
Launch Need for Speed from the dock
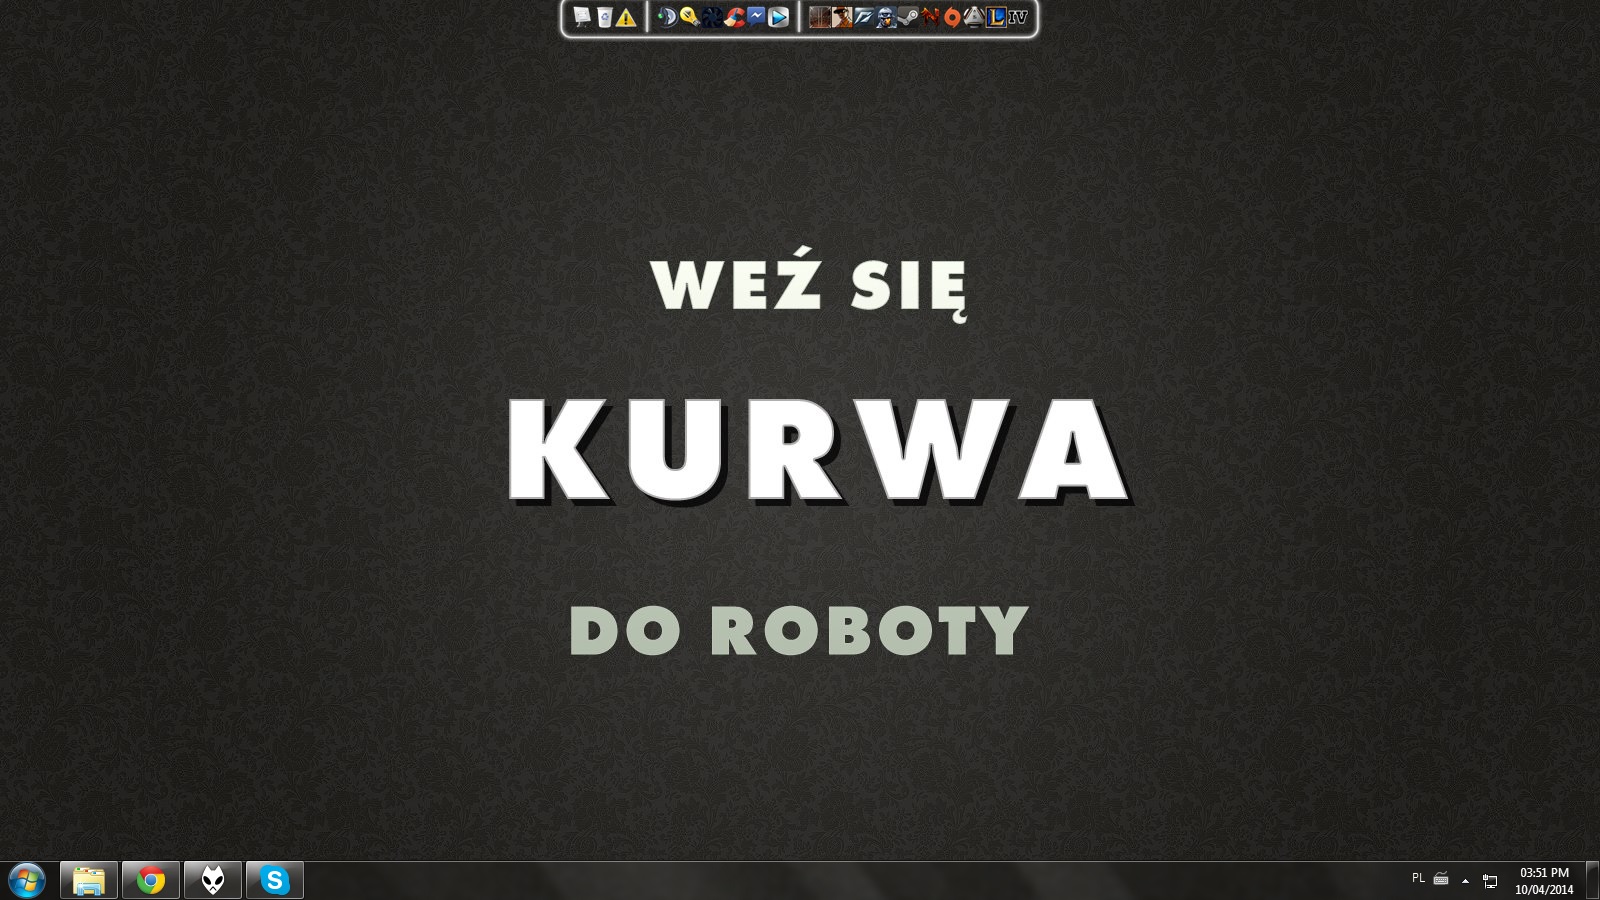pos(864,17)
